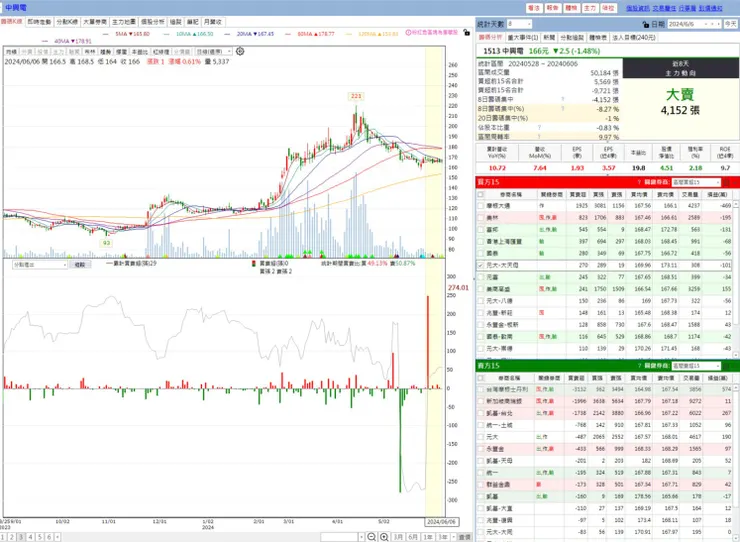Click the 複數 button beside the 分點進出 dropdown
This screenshot has height=542, width=740.
click(80, 265)
